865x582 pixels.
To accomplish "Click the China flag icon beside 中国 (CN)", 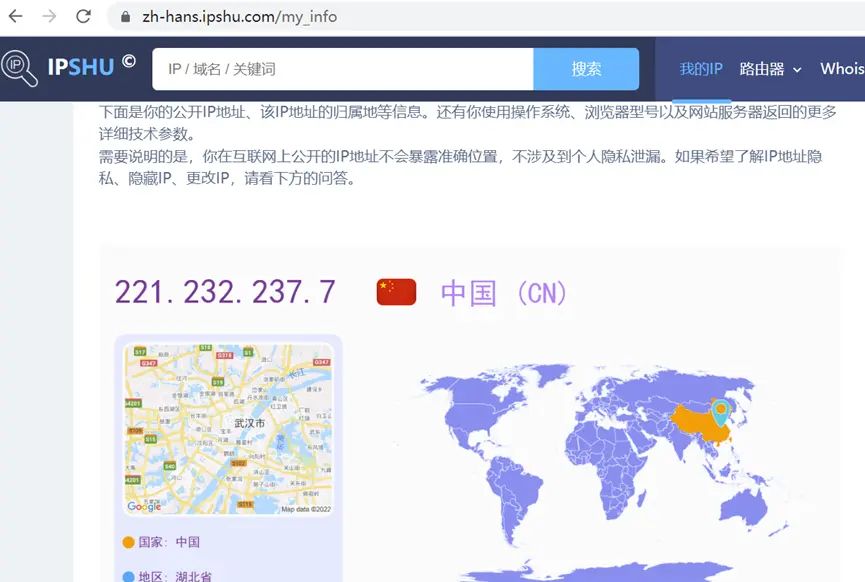I will (x=395, y=291).
